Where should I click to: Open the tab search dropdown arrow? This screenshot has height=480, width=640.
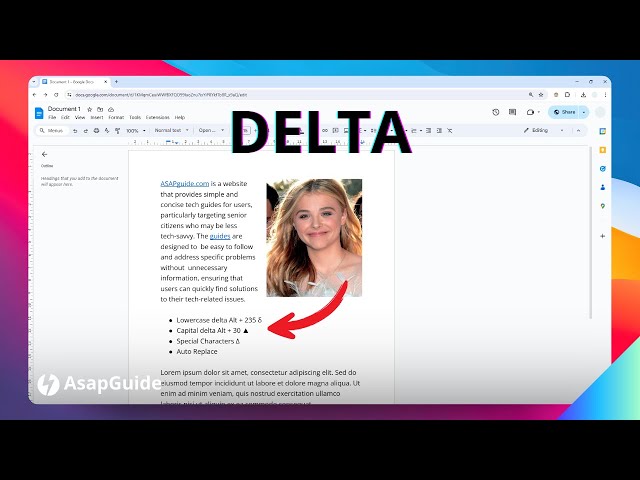pyautogui.click(x=34, y=82)
